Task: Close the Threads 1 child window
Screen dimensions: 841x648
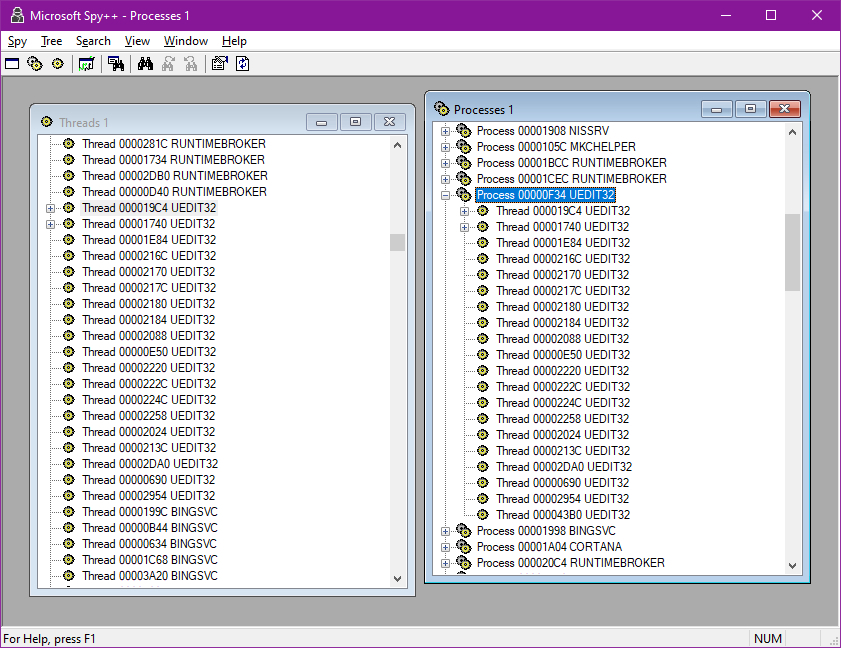Action: point(390,122)
